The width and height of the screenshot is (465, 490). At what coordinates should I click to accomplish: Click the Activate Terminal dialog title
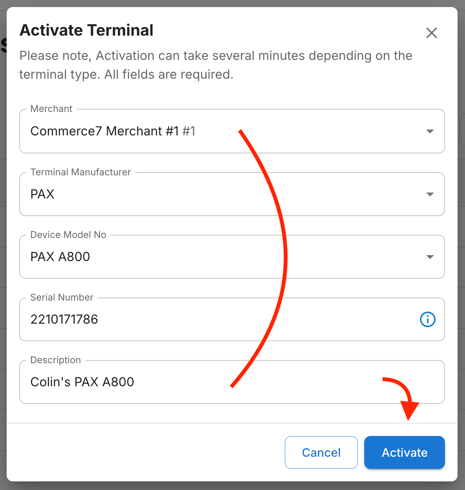coord(86,30)
